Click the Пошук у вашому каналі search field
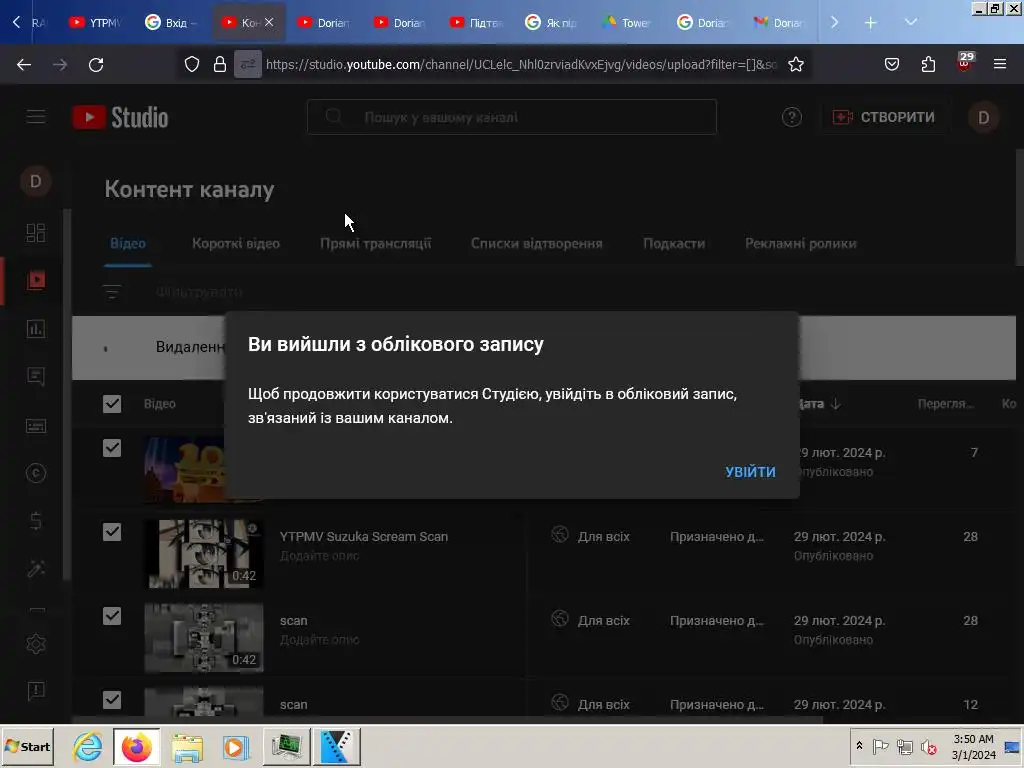This screenshot has width=1024, height=768. [511, 117]
